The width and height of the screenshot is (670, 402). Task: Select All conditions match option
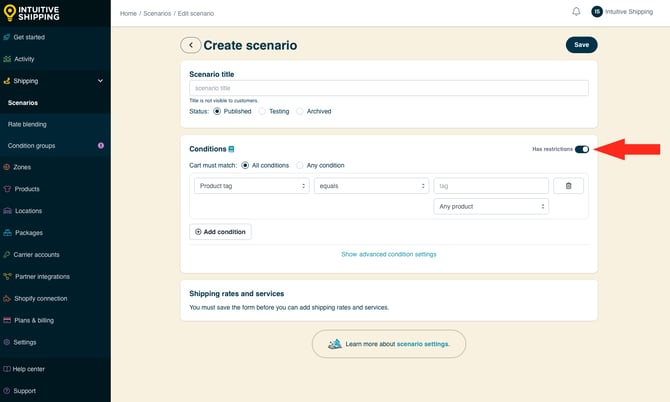pos(245,165)
